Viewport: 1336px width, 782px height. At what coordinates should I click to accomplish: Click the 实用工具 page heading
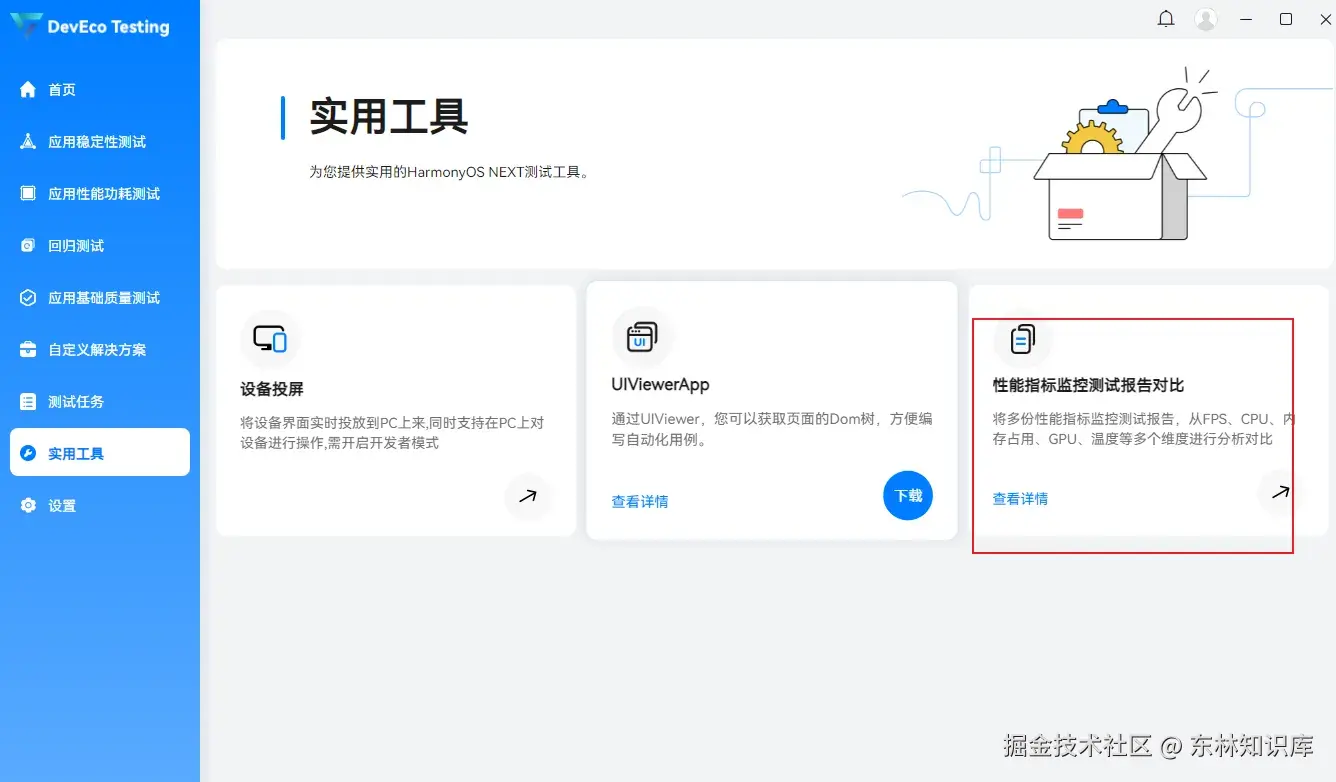389,117
